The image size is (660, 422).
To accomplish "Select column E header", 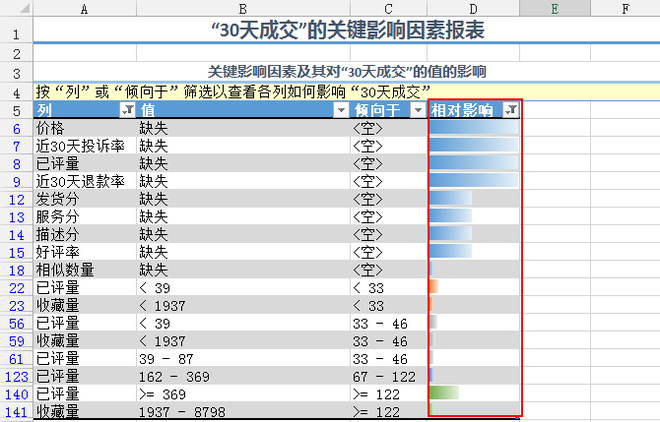I will coord(555,8).
